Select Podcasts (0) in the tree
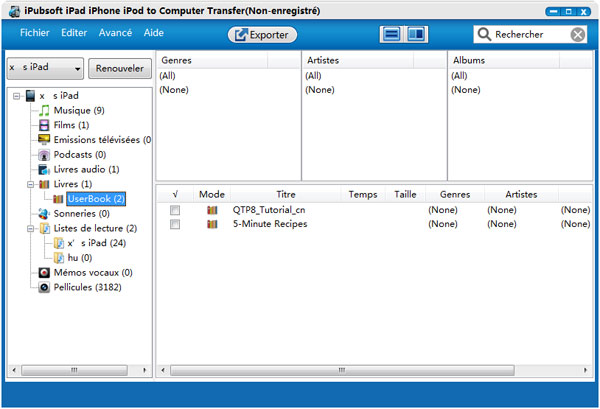The height and width of the screenshot is (409, 600). tap(80, 155)
